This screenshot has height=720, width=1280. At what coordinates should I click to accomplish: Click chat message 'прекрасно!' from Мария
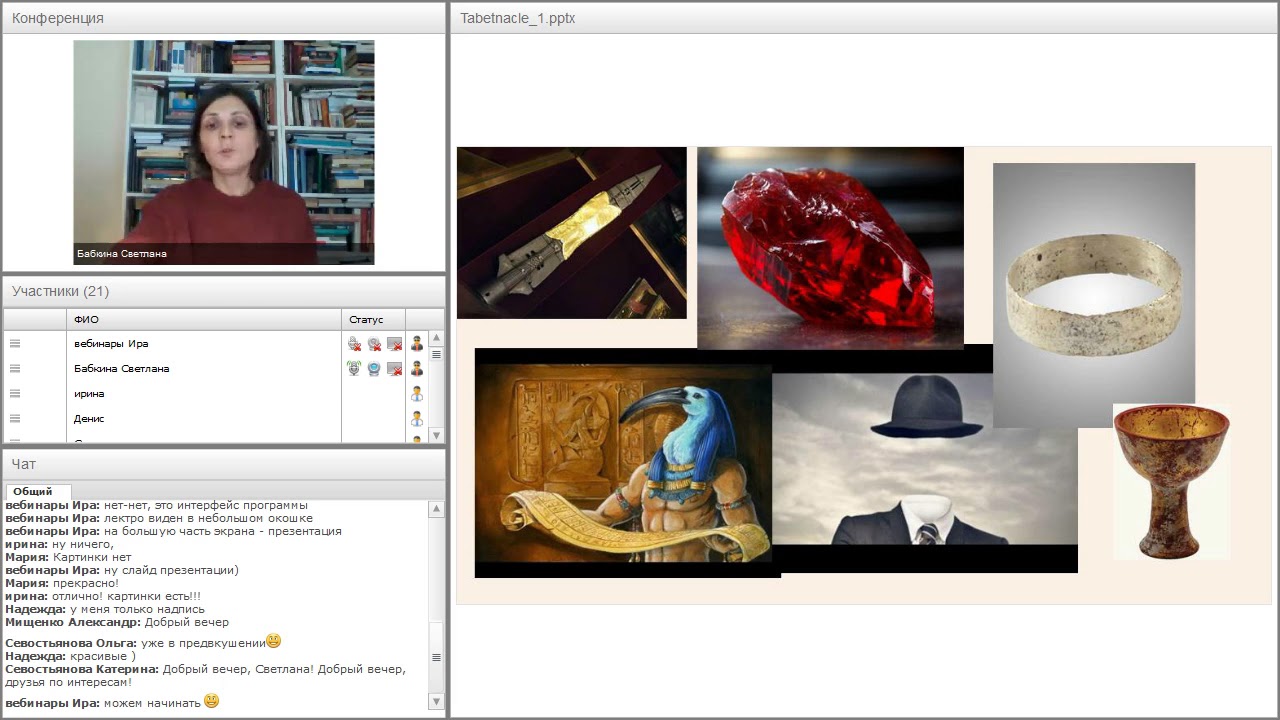pyautogui.click(x=86, y=583)
